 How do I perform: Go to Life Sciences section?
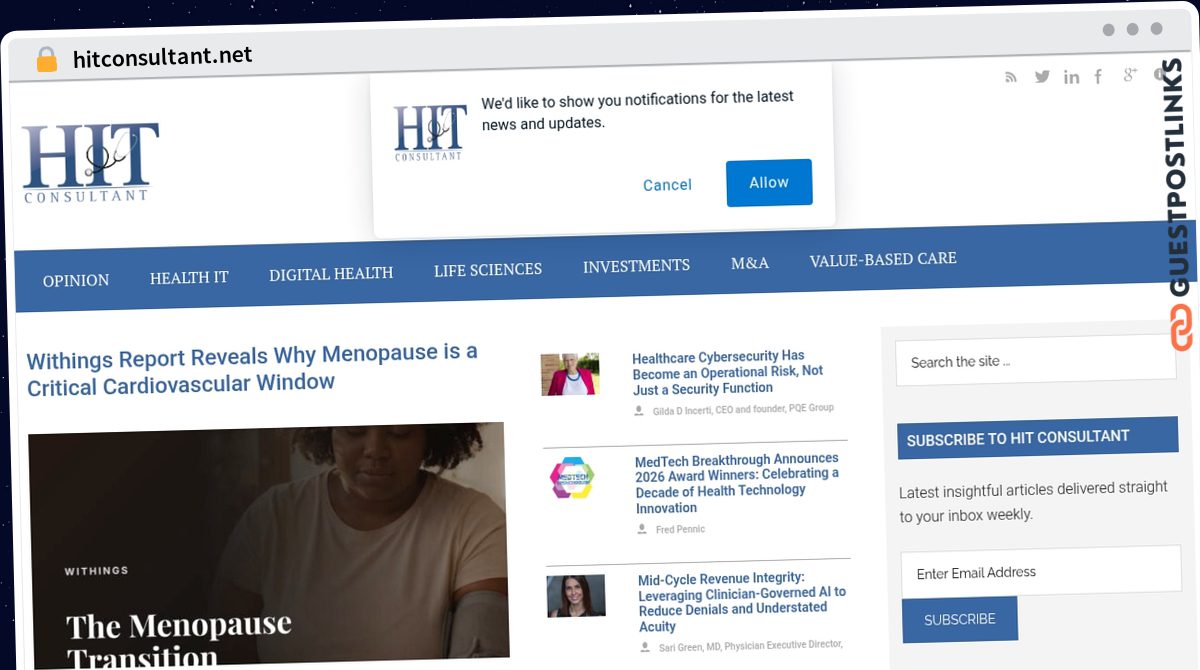click(x=488, y=269)
